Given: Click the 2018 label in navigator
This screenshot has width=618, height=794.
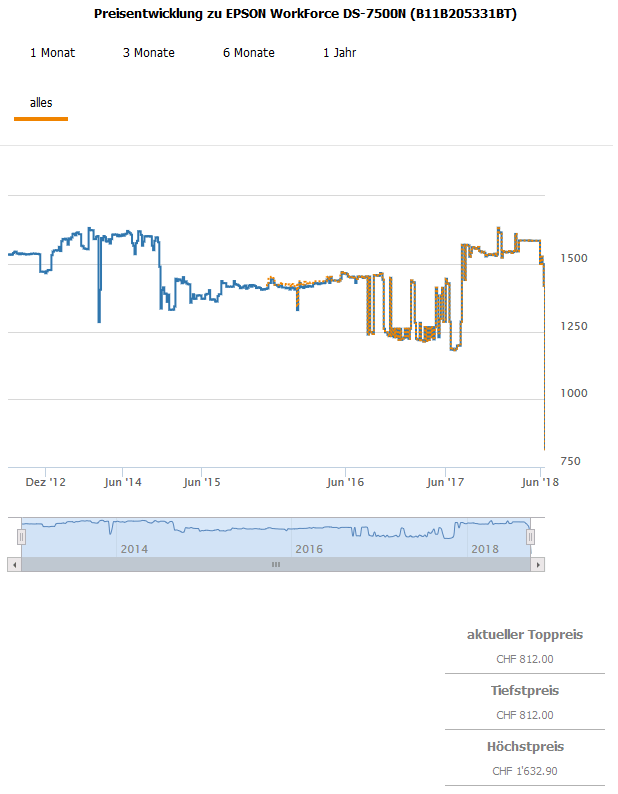Looking at the screenshot, I should 484,549.
